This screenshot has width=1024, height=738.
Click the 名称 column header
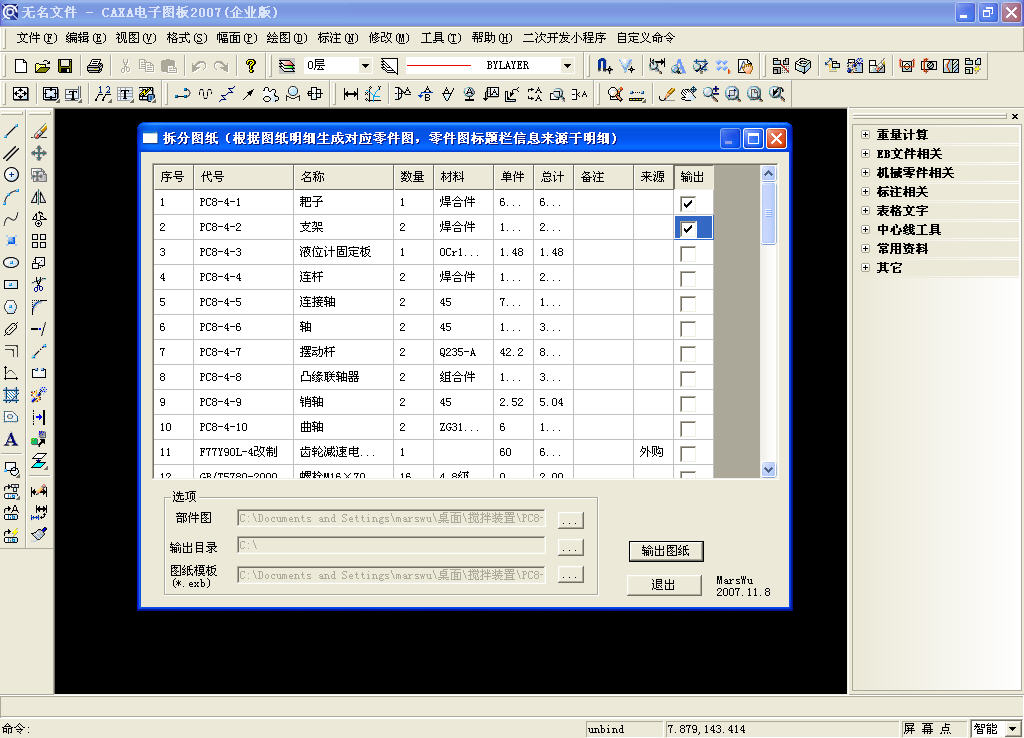tap(344, 177)
